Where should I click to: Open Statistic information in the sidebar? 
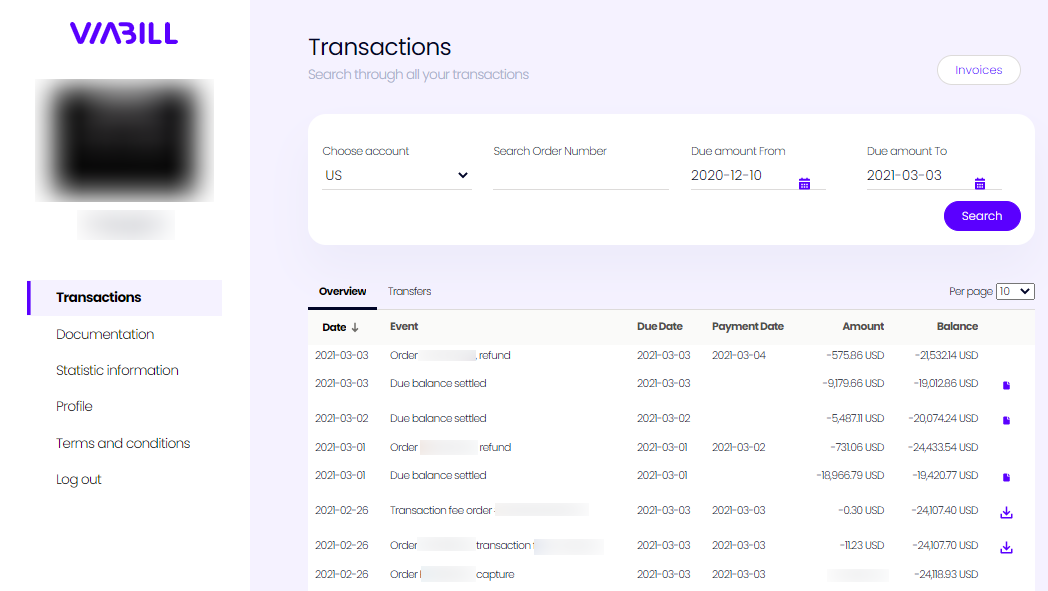[118, 370]
